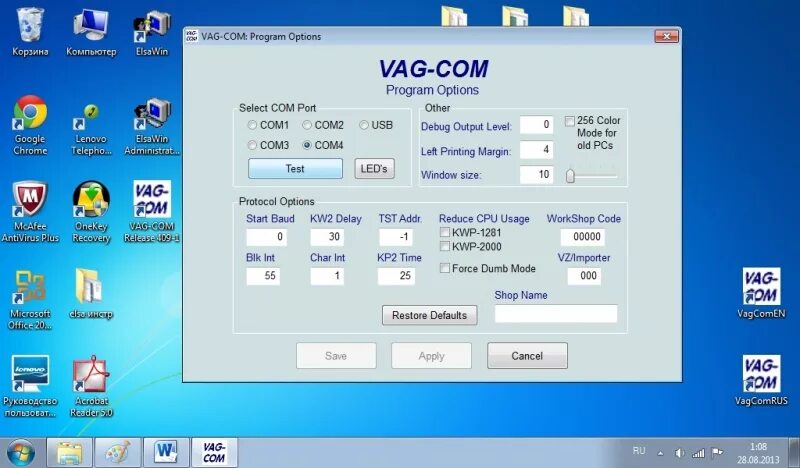Screen dimensions: 800x468
Task: Enable 256 Color Mode for old PCs
Action: 570,121
